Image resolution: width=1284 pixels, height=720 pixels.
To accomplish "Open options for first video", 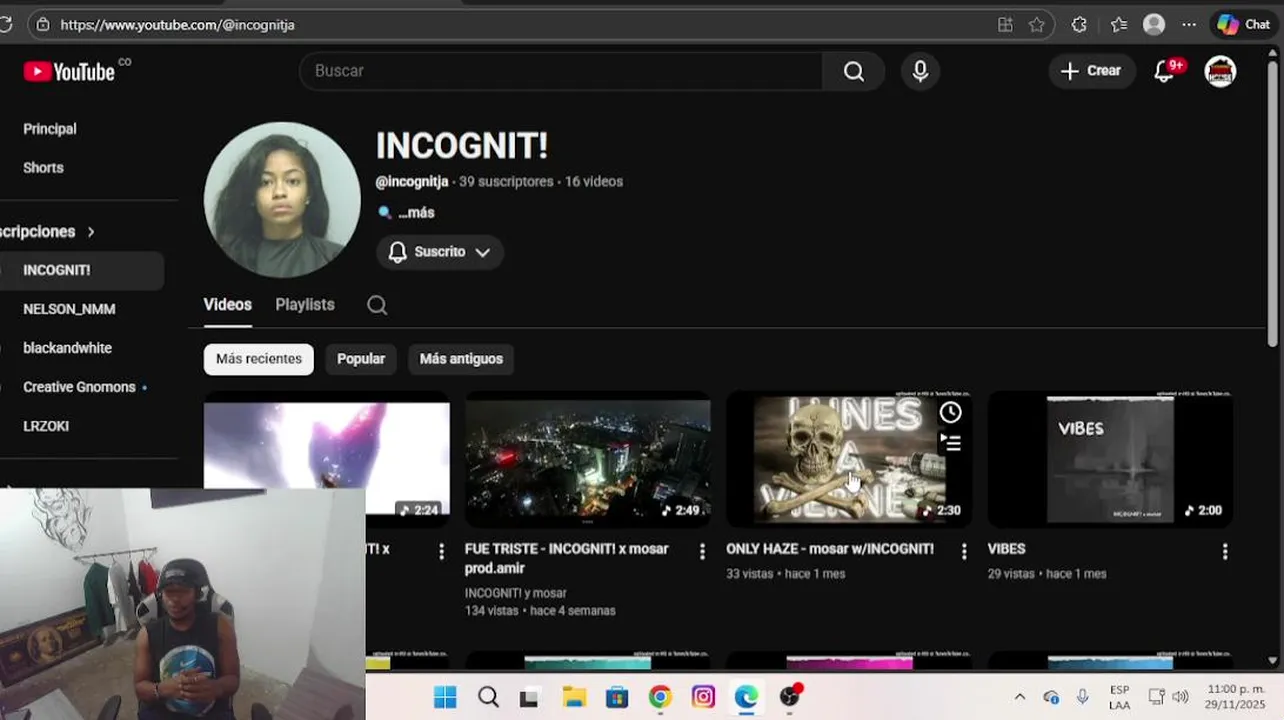I will click(x=441, y=551).
